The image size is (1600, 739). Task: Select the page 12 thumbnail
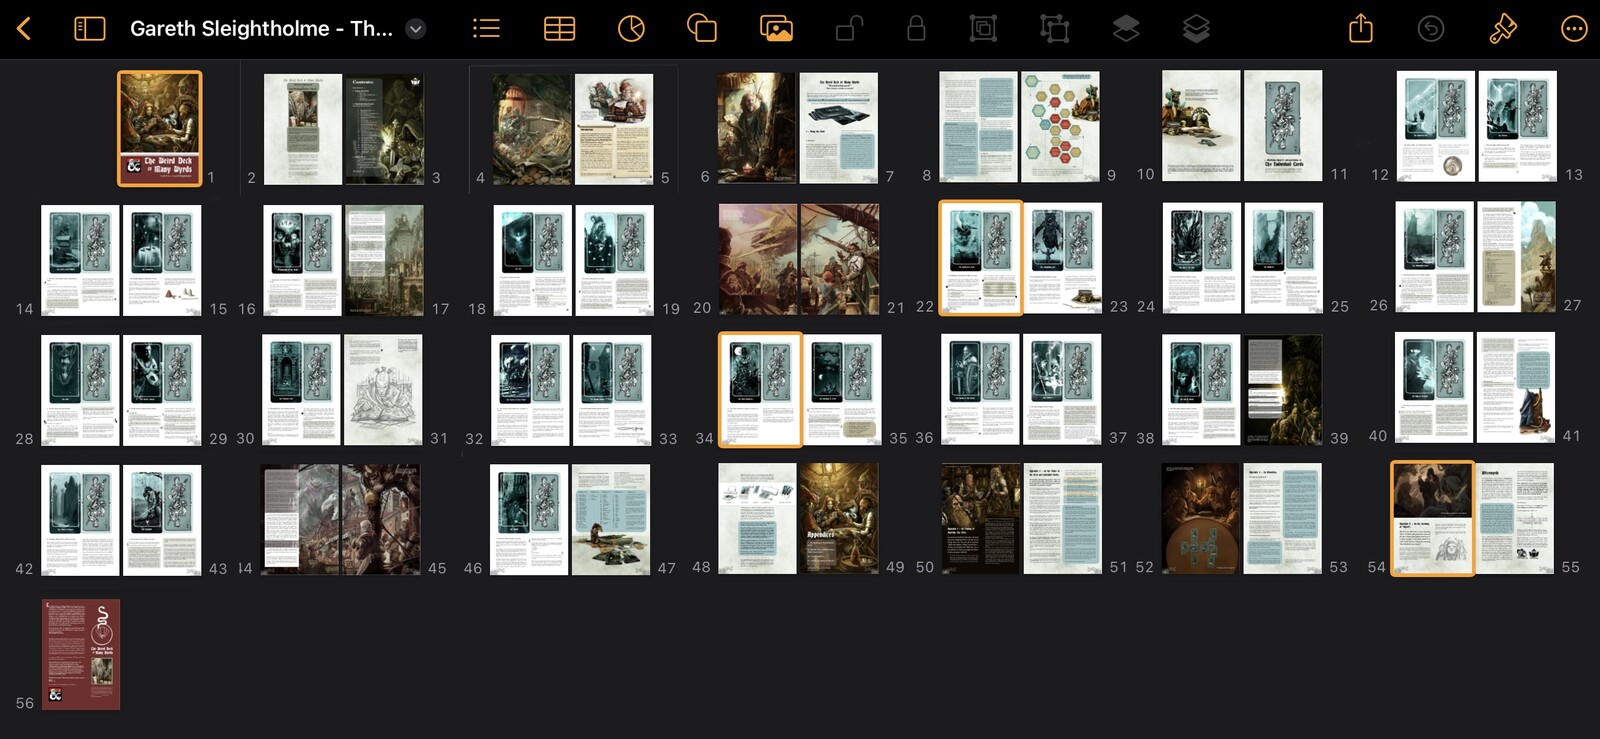[x=1435, y=126]
